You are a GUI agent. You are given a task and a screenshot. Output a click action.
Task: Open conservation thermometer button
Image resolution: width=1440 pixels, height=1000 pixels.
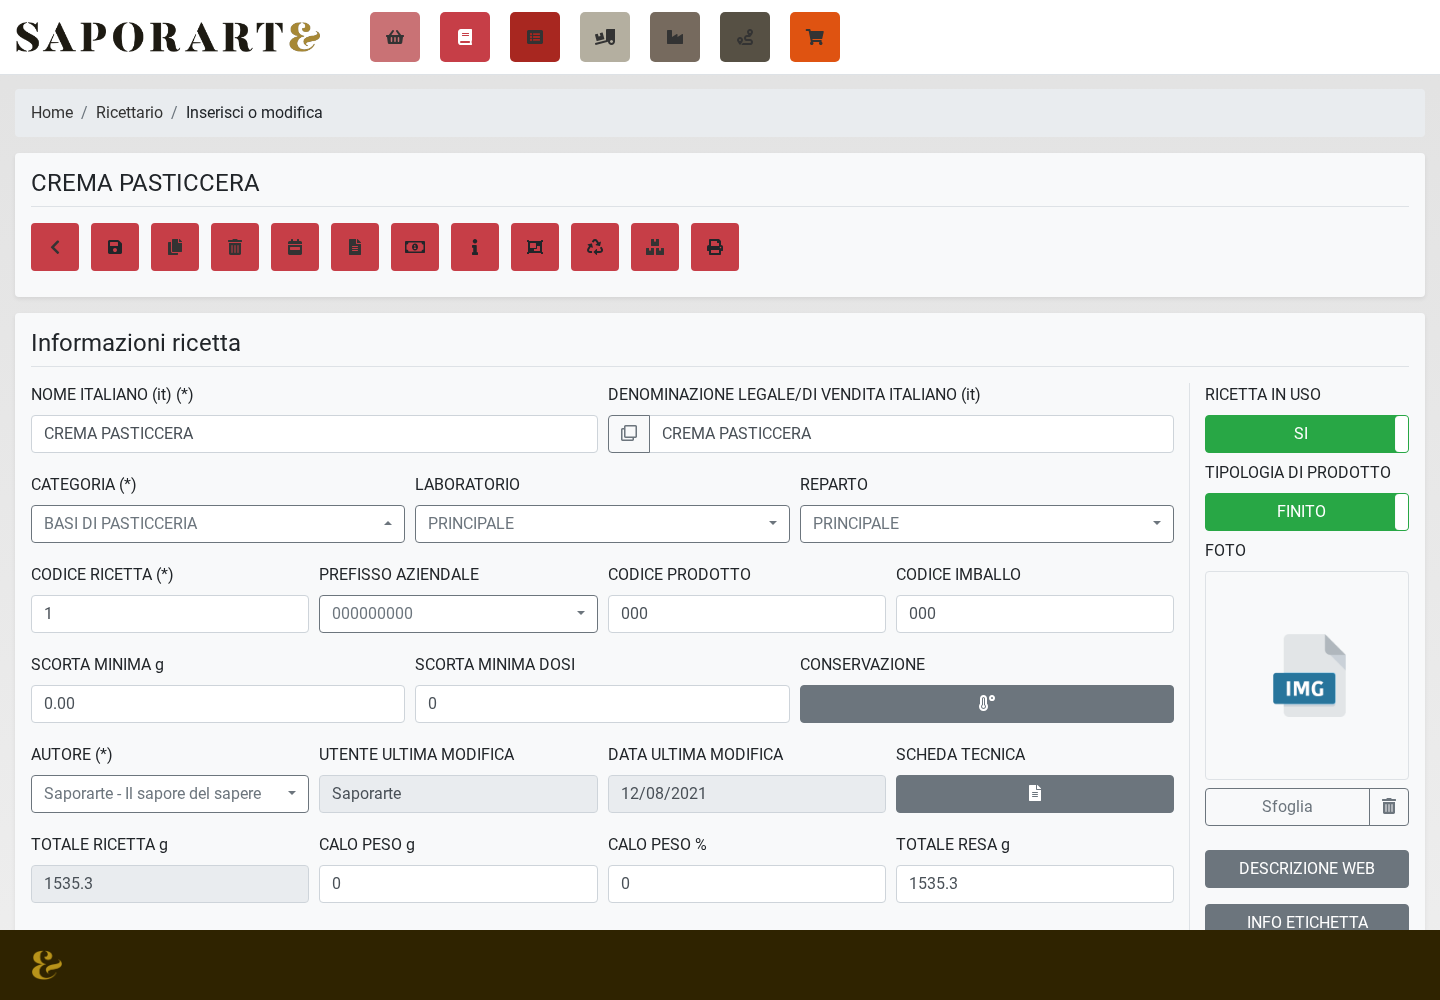coord(987,704)
